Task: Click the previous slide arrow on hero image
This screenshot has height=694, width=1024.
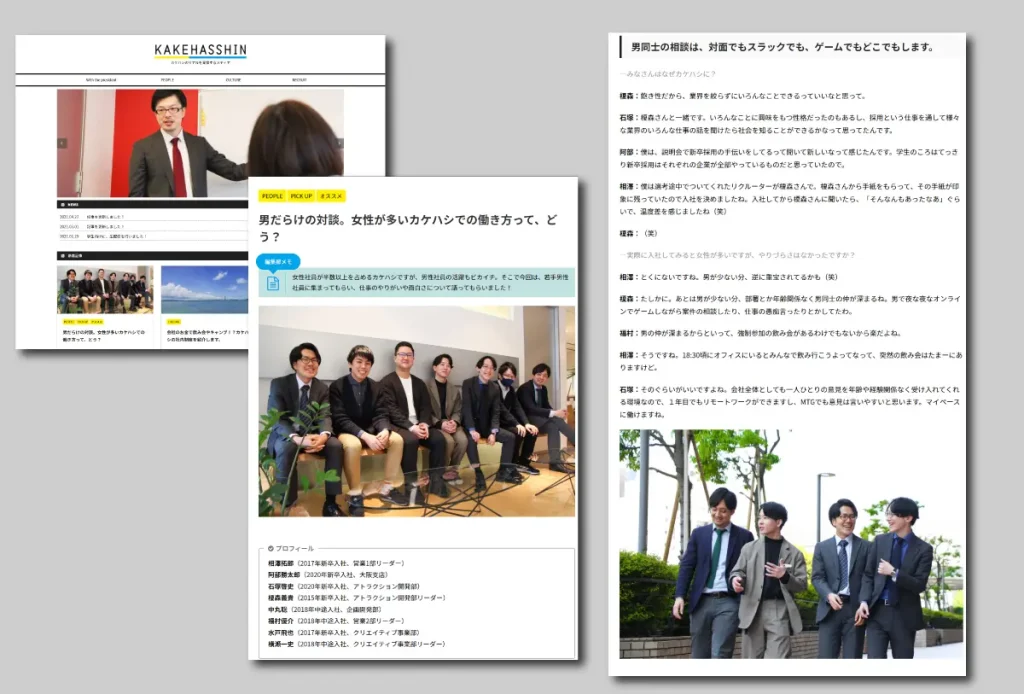Action: coord(62,143)
